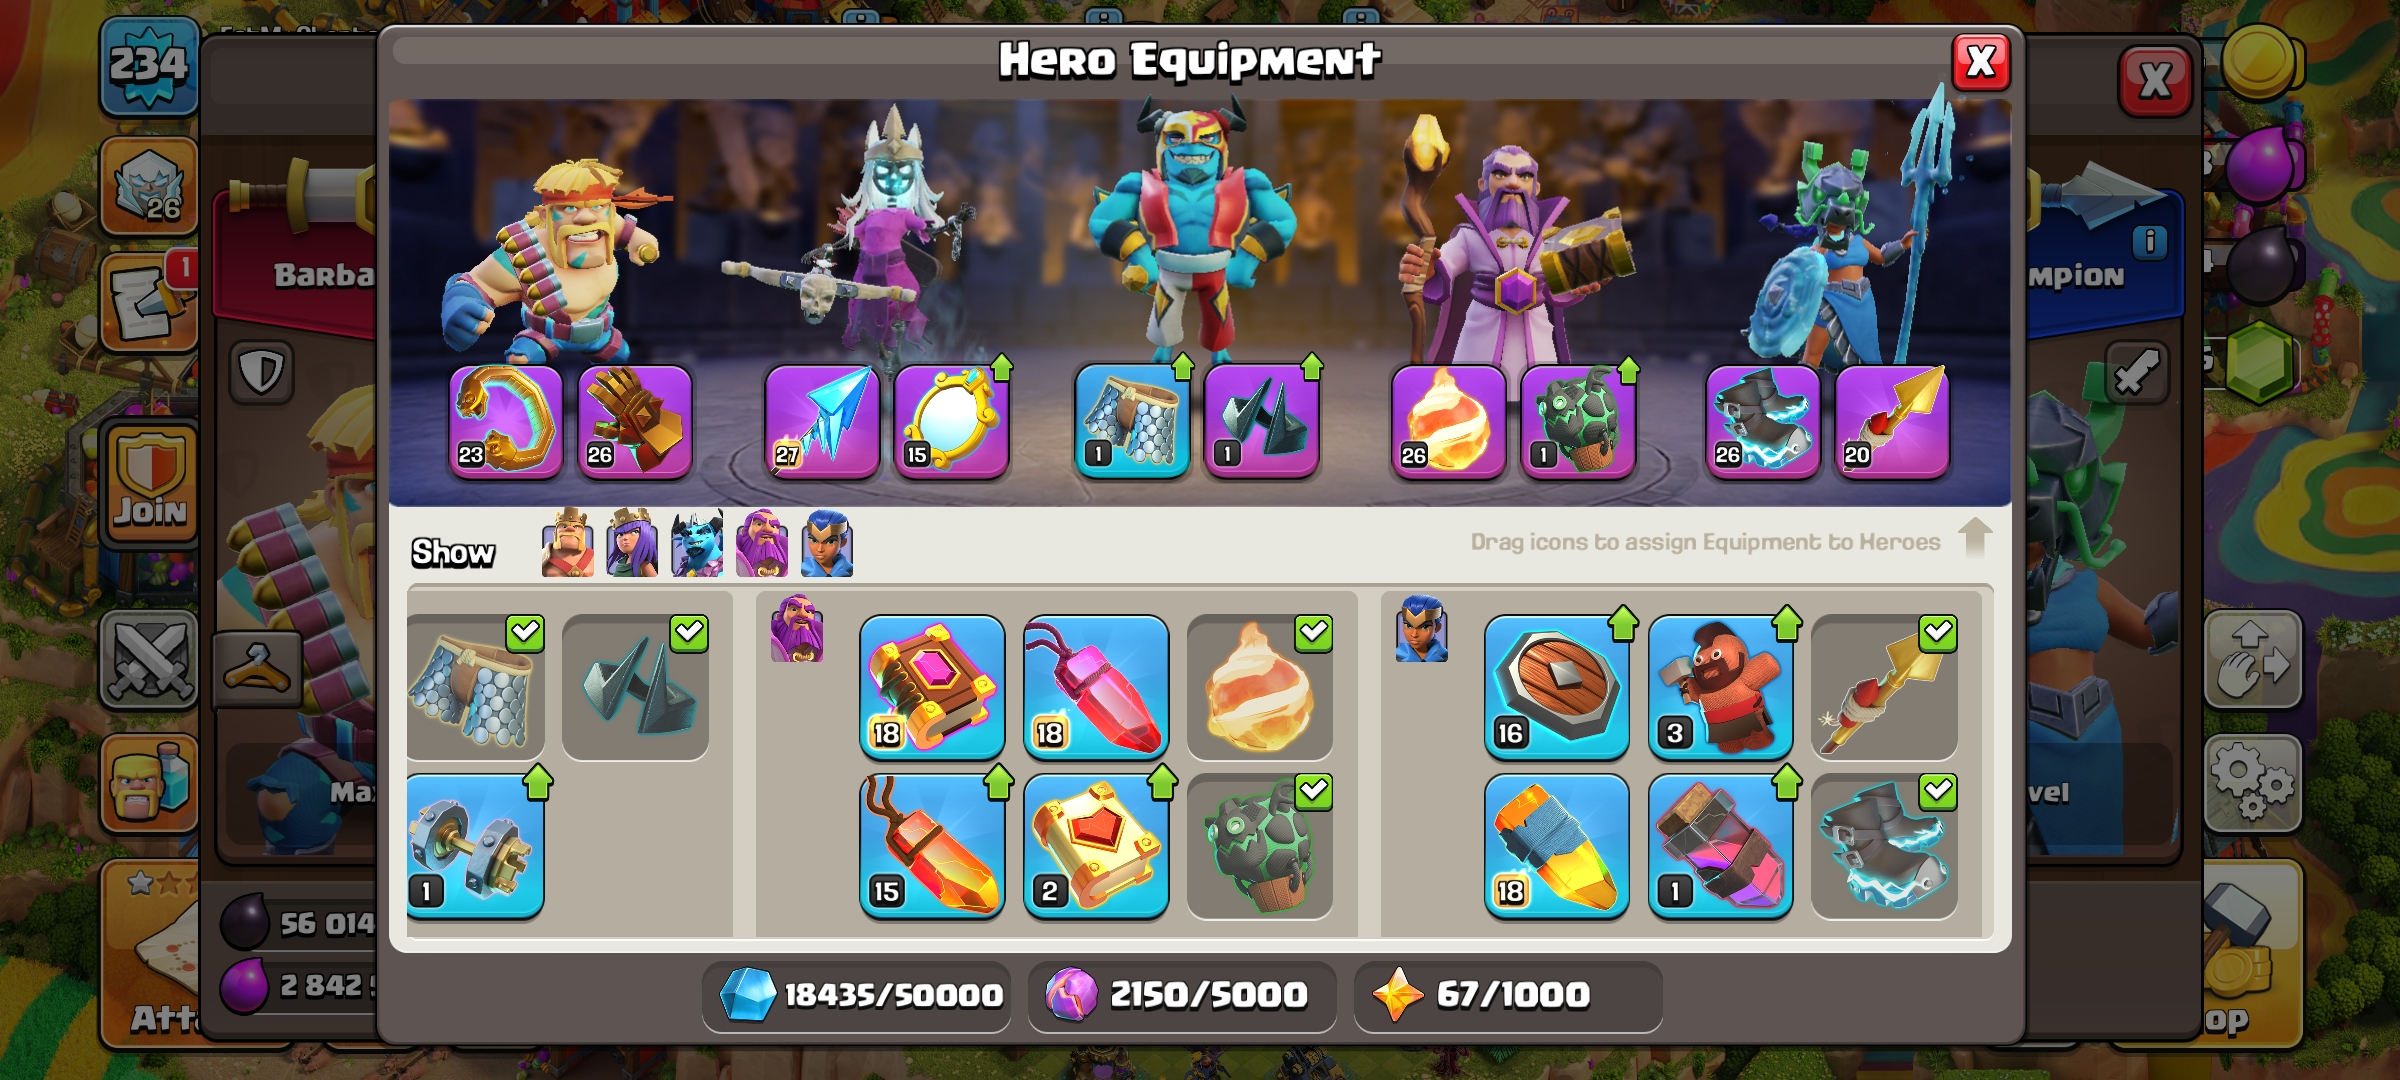Choose the level 16 shield in inventory
The image size is (2400, 1080).
[x=1557, y=687]
